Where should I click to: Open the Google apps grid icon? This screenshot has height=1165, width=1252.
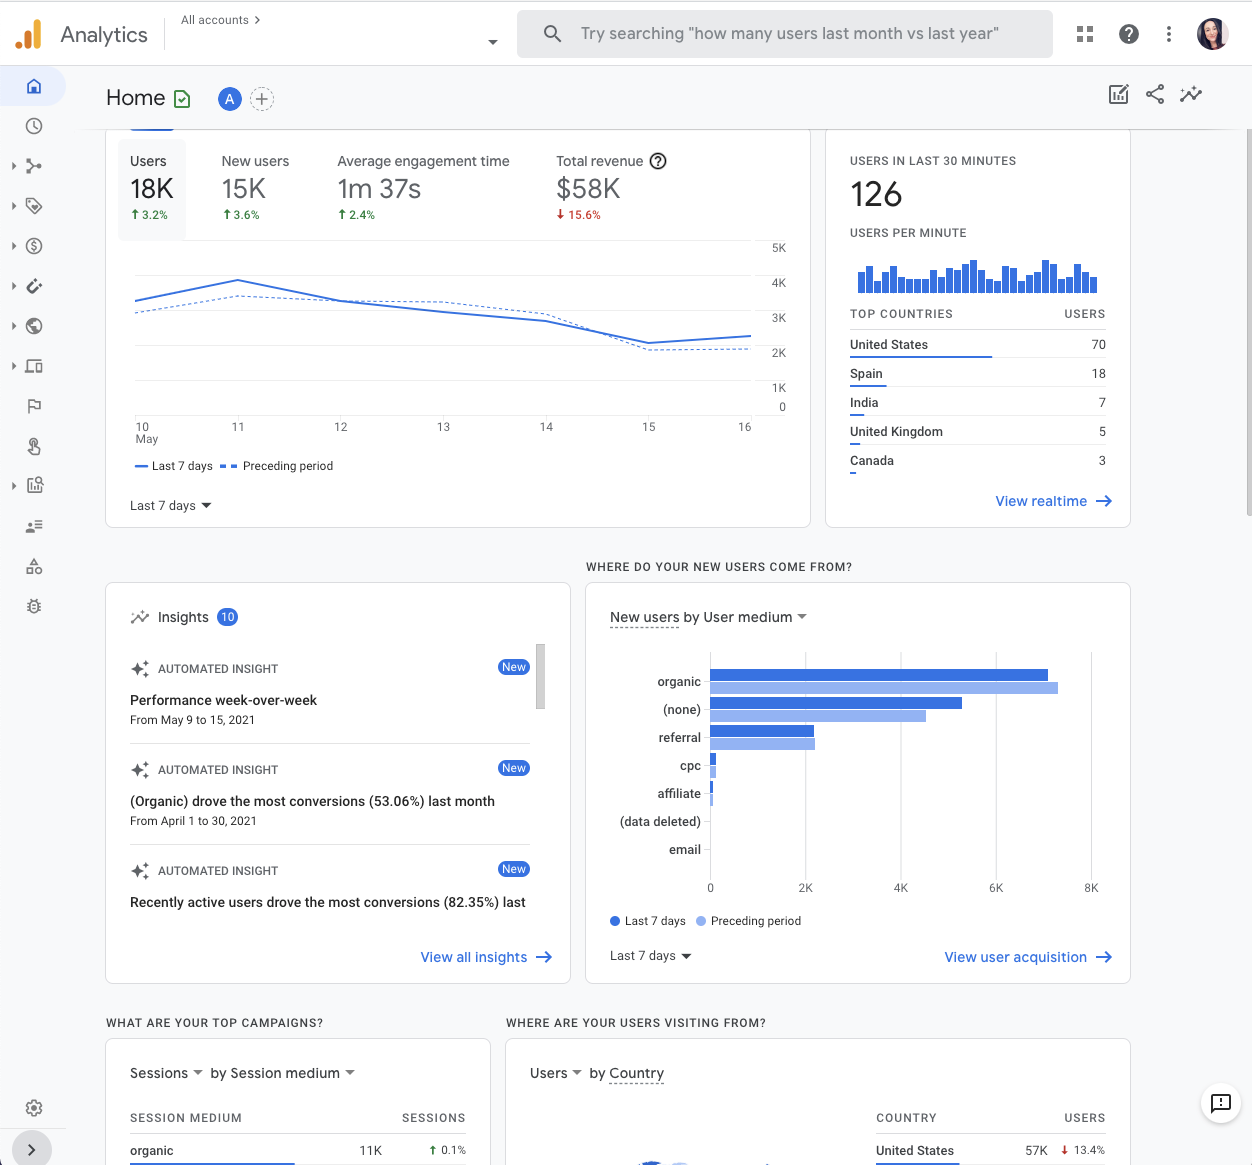(x=1084, y=33)
